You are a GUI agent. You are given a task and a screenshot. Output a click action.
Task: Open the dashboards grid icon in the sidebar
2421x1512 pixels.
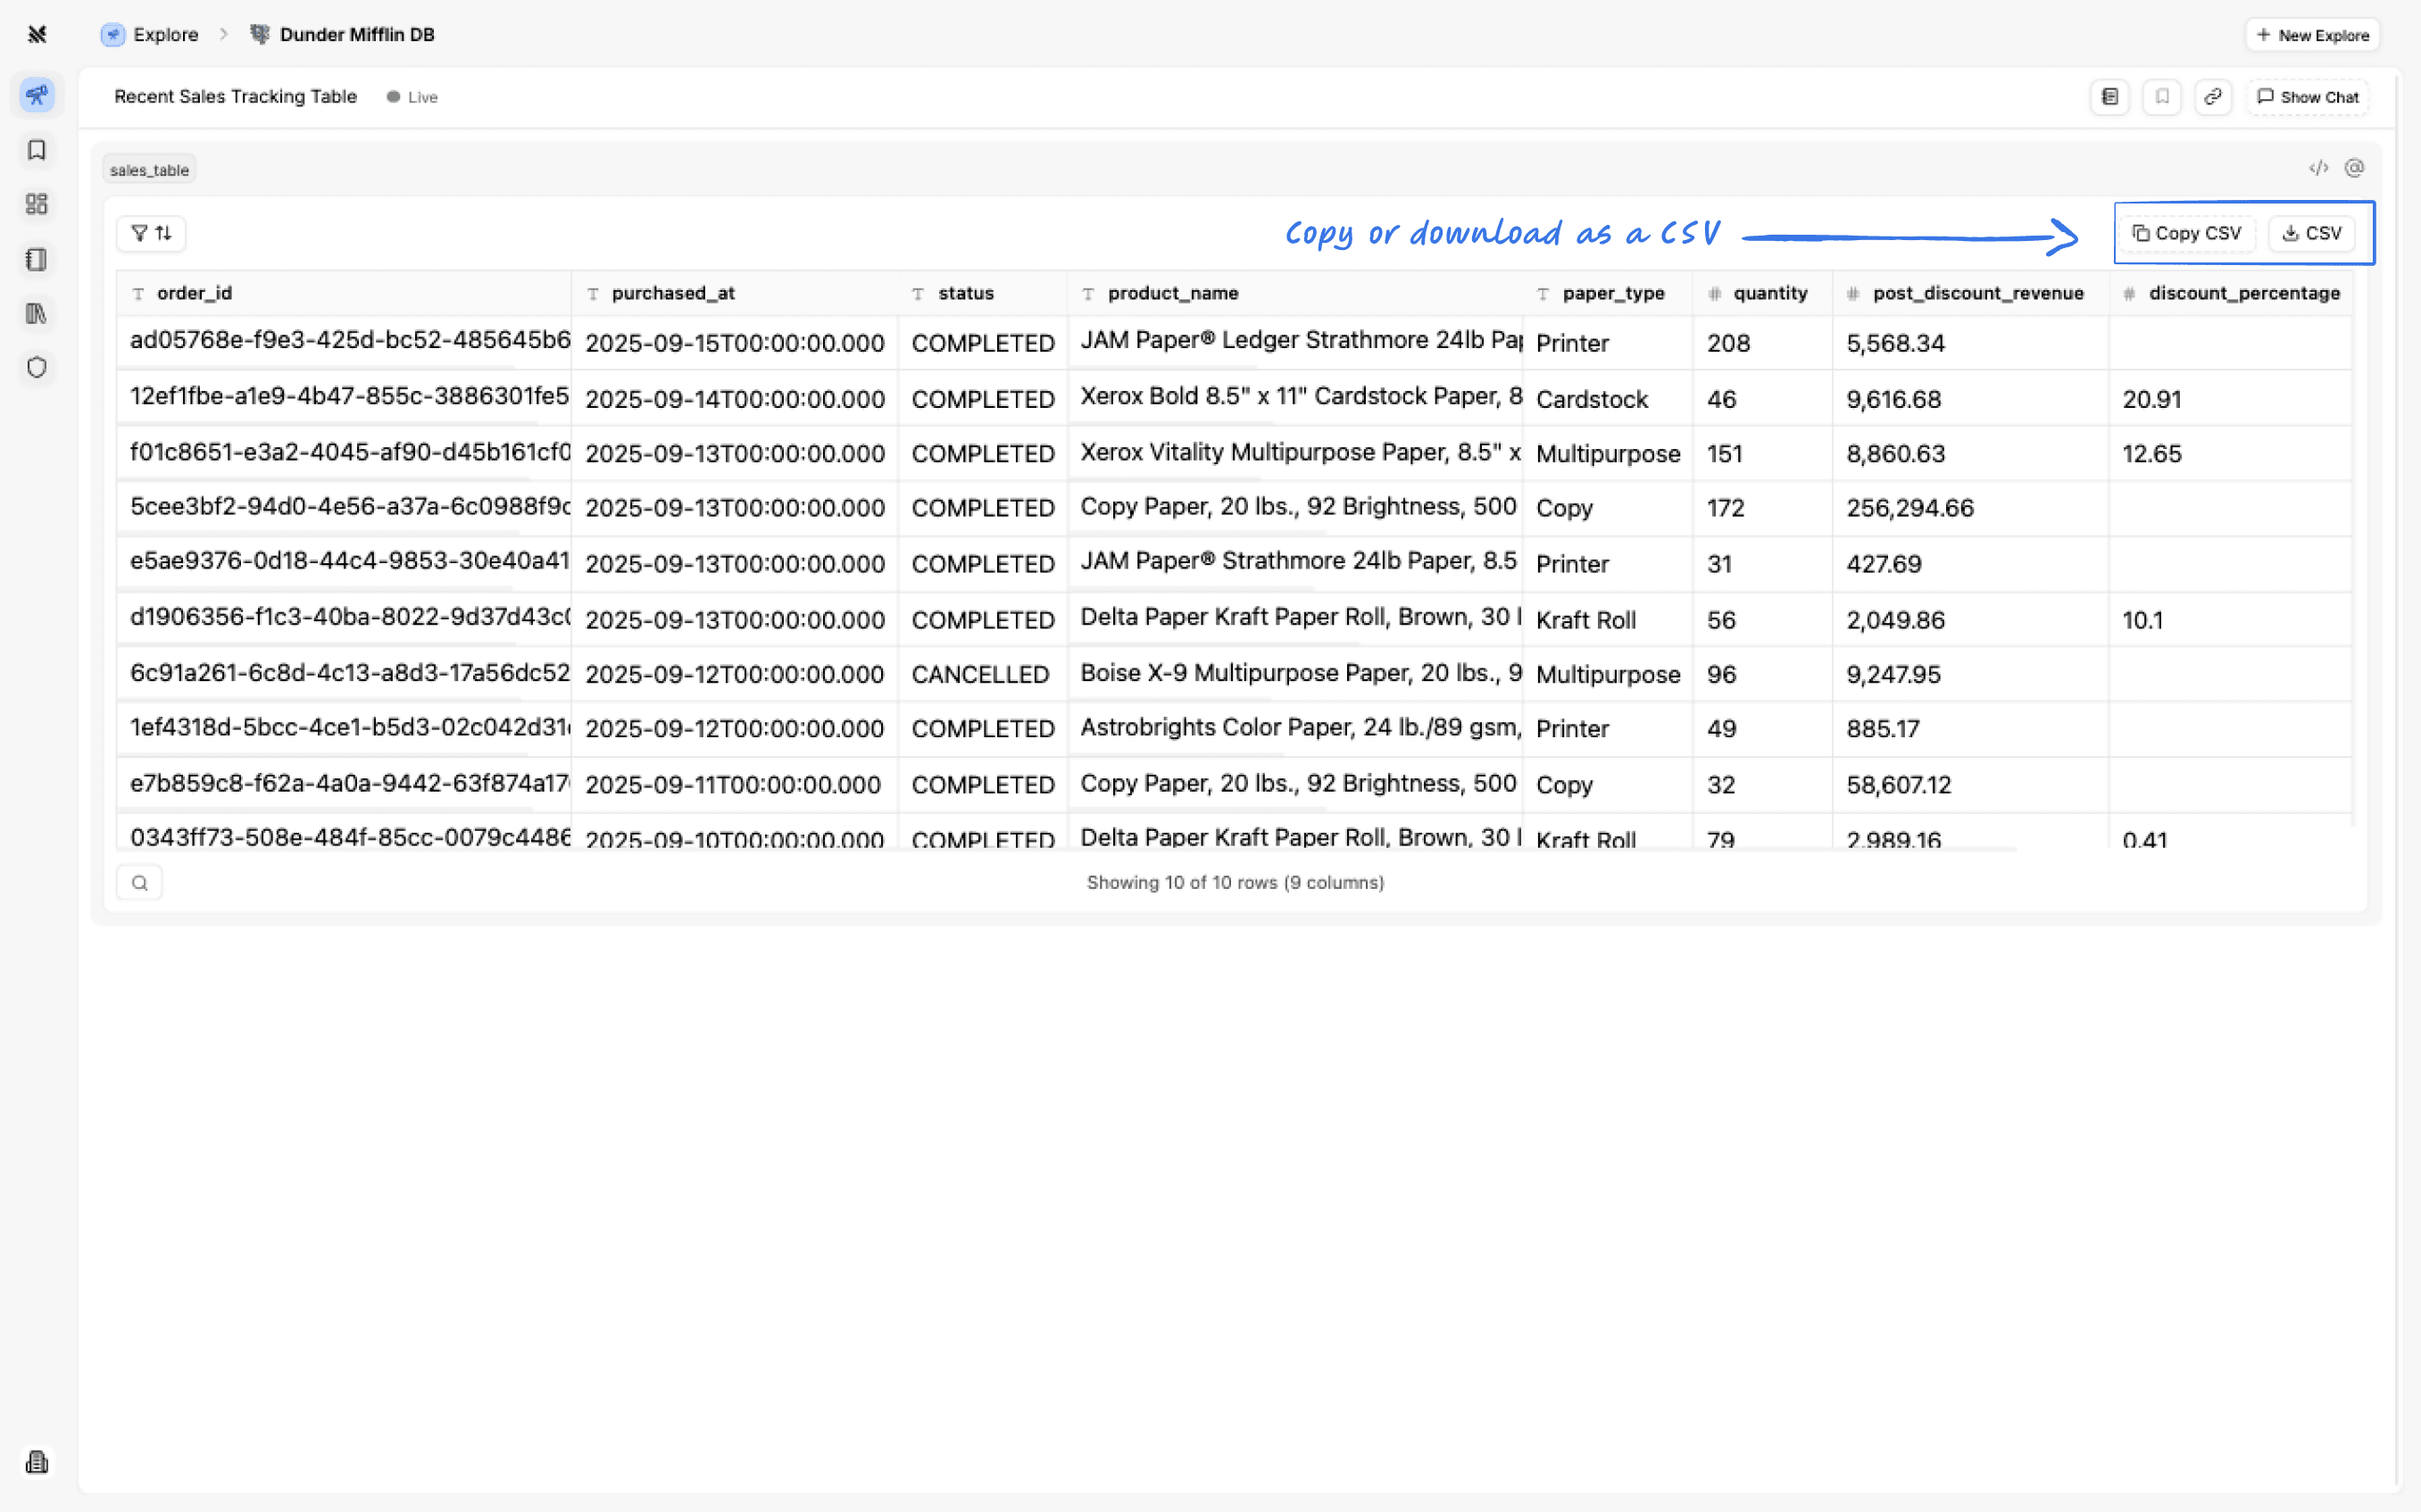coord(37,204)
